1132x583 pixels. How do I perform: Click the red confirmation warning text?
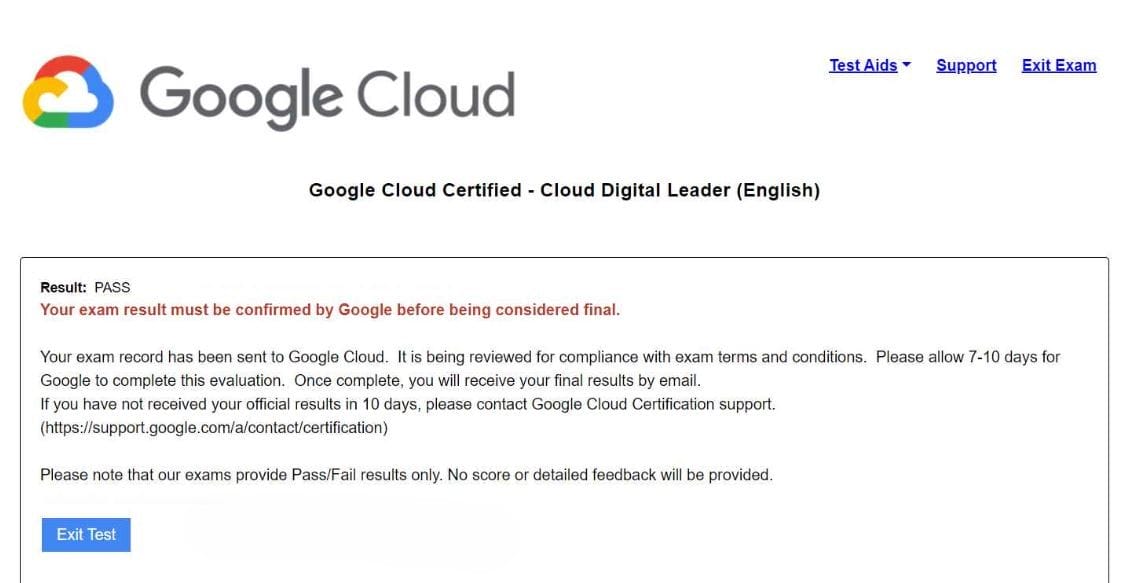pos(330,310)
